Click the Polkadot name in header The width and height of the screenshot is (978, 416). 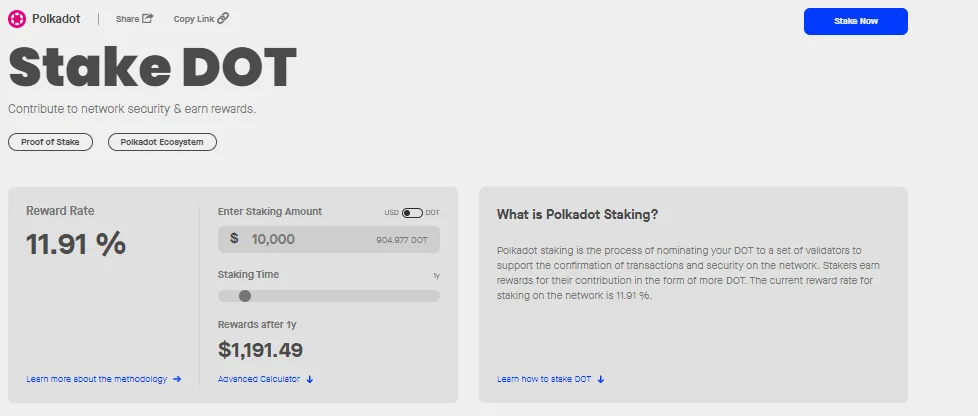56,18
